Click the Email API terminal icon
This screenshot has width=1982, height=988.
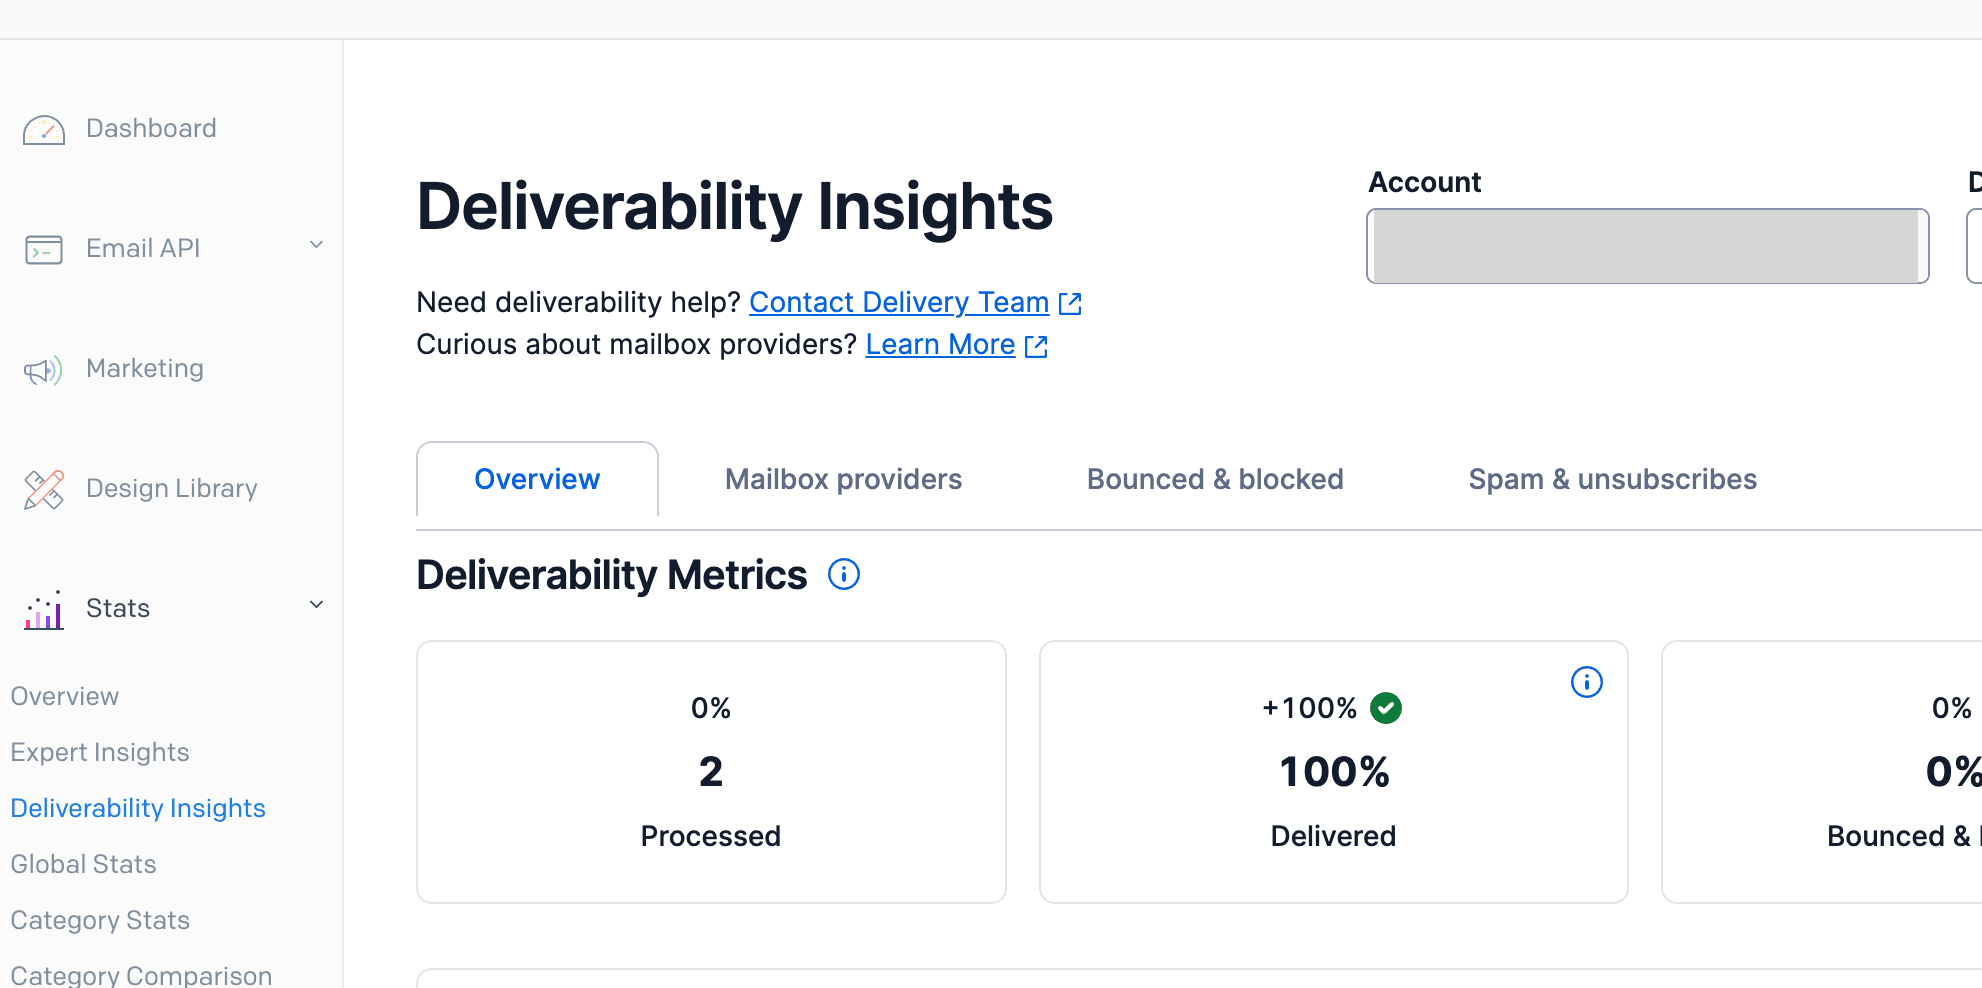point(44,249)
